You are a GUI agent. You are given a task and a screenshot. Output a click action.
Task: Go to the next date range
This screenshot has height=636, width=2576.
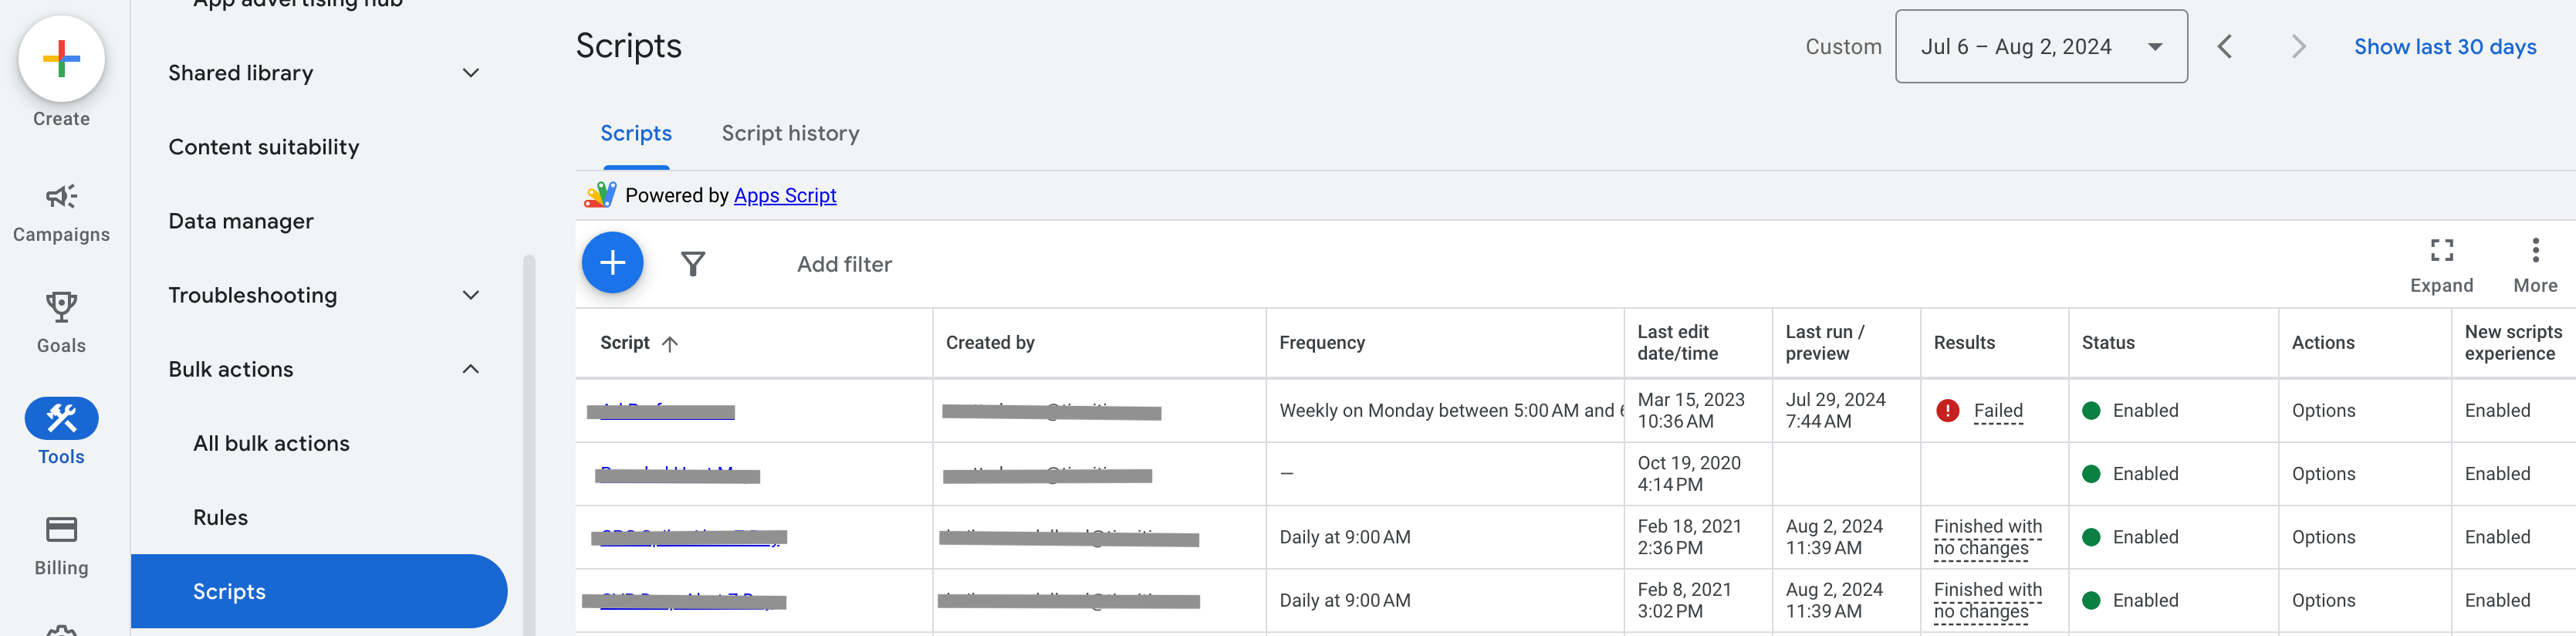coord(2298,47)
